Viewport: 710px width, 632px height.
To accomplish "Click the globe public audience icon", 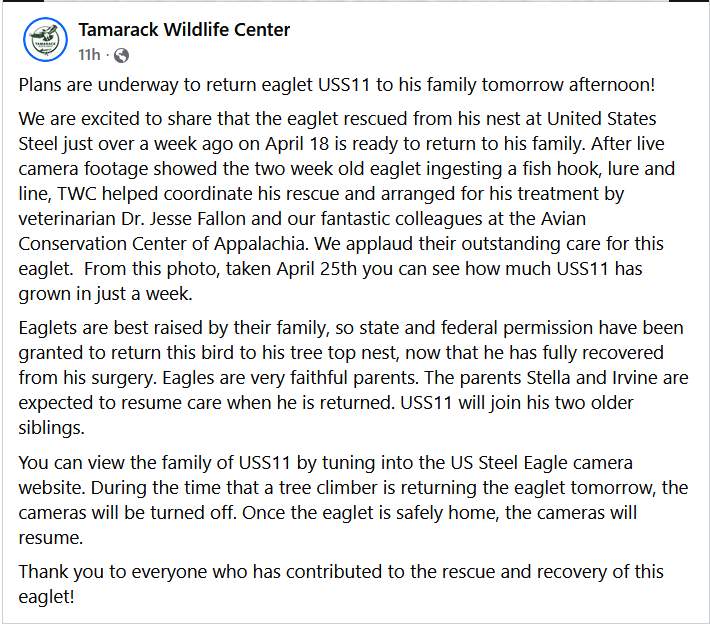I will tap(121, 55).
